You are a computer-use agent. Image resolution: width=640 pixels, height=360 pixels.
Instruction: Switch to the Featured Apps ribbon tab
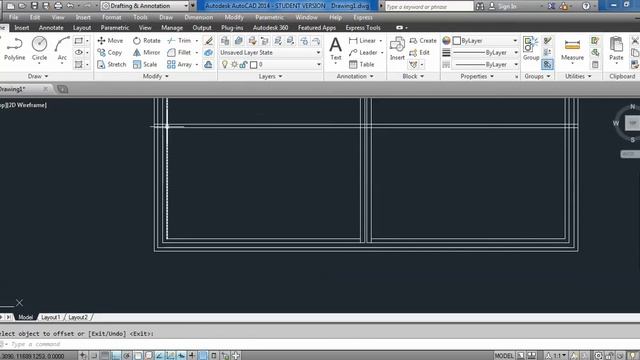pyautogui.click(x=317, y=28)
